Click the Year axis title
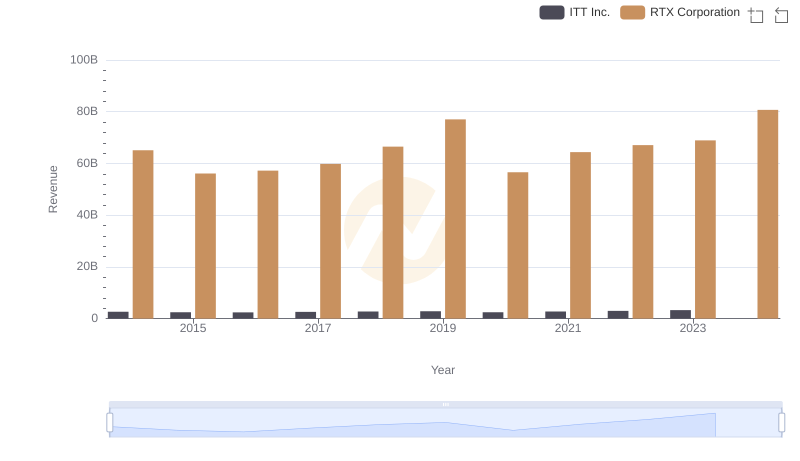The image size is (800, 461). 443,370
